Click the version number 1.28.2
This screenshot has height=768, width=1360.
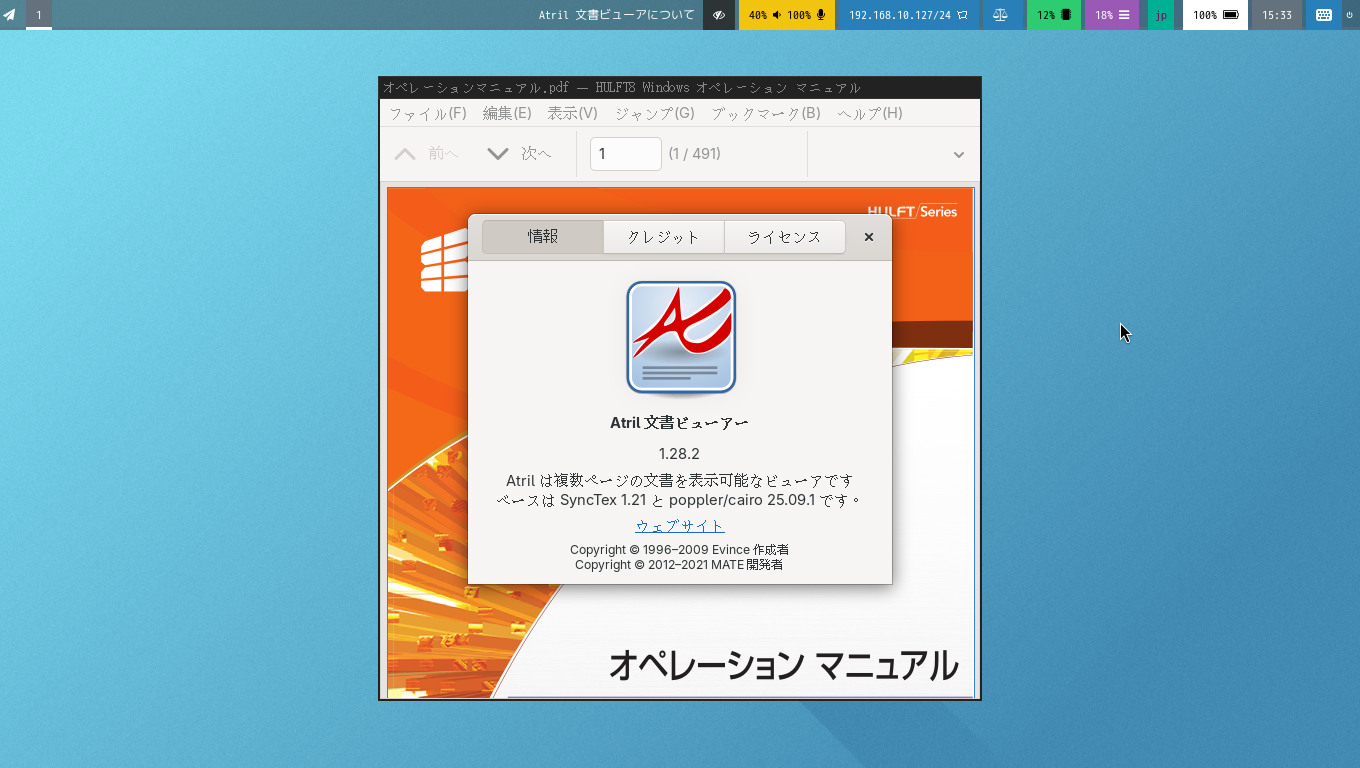click(679, 454)
